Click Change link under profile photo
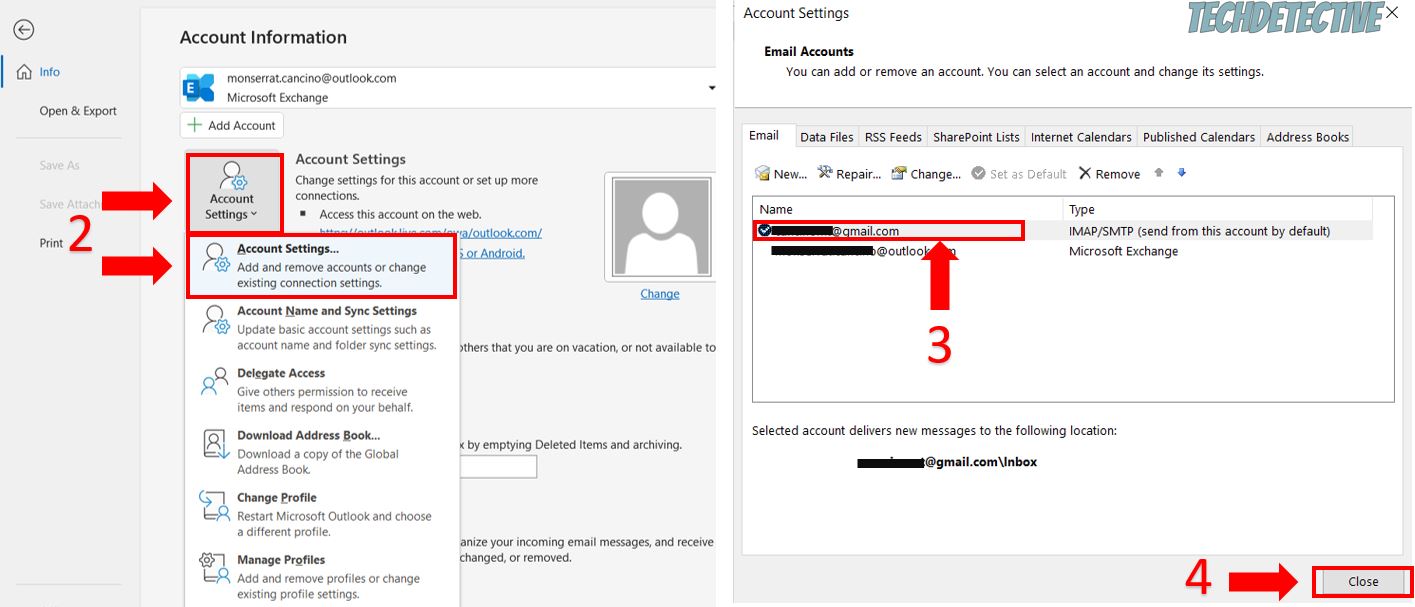 coord(659,294)
